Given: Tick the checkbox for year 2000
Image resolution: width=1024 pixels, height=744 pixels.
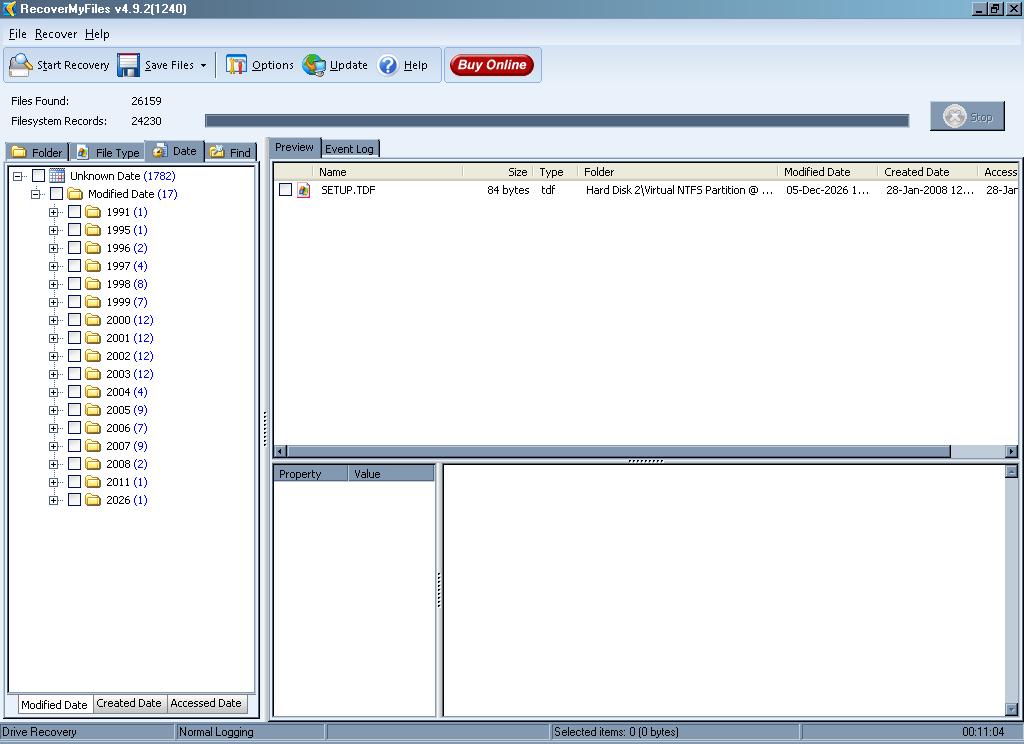Looking at the screenshot, I should pos(74,320).
